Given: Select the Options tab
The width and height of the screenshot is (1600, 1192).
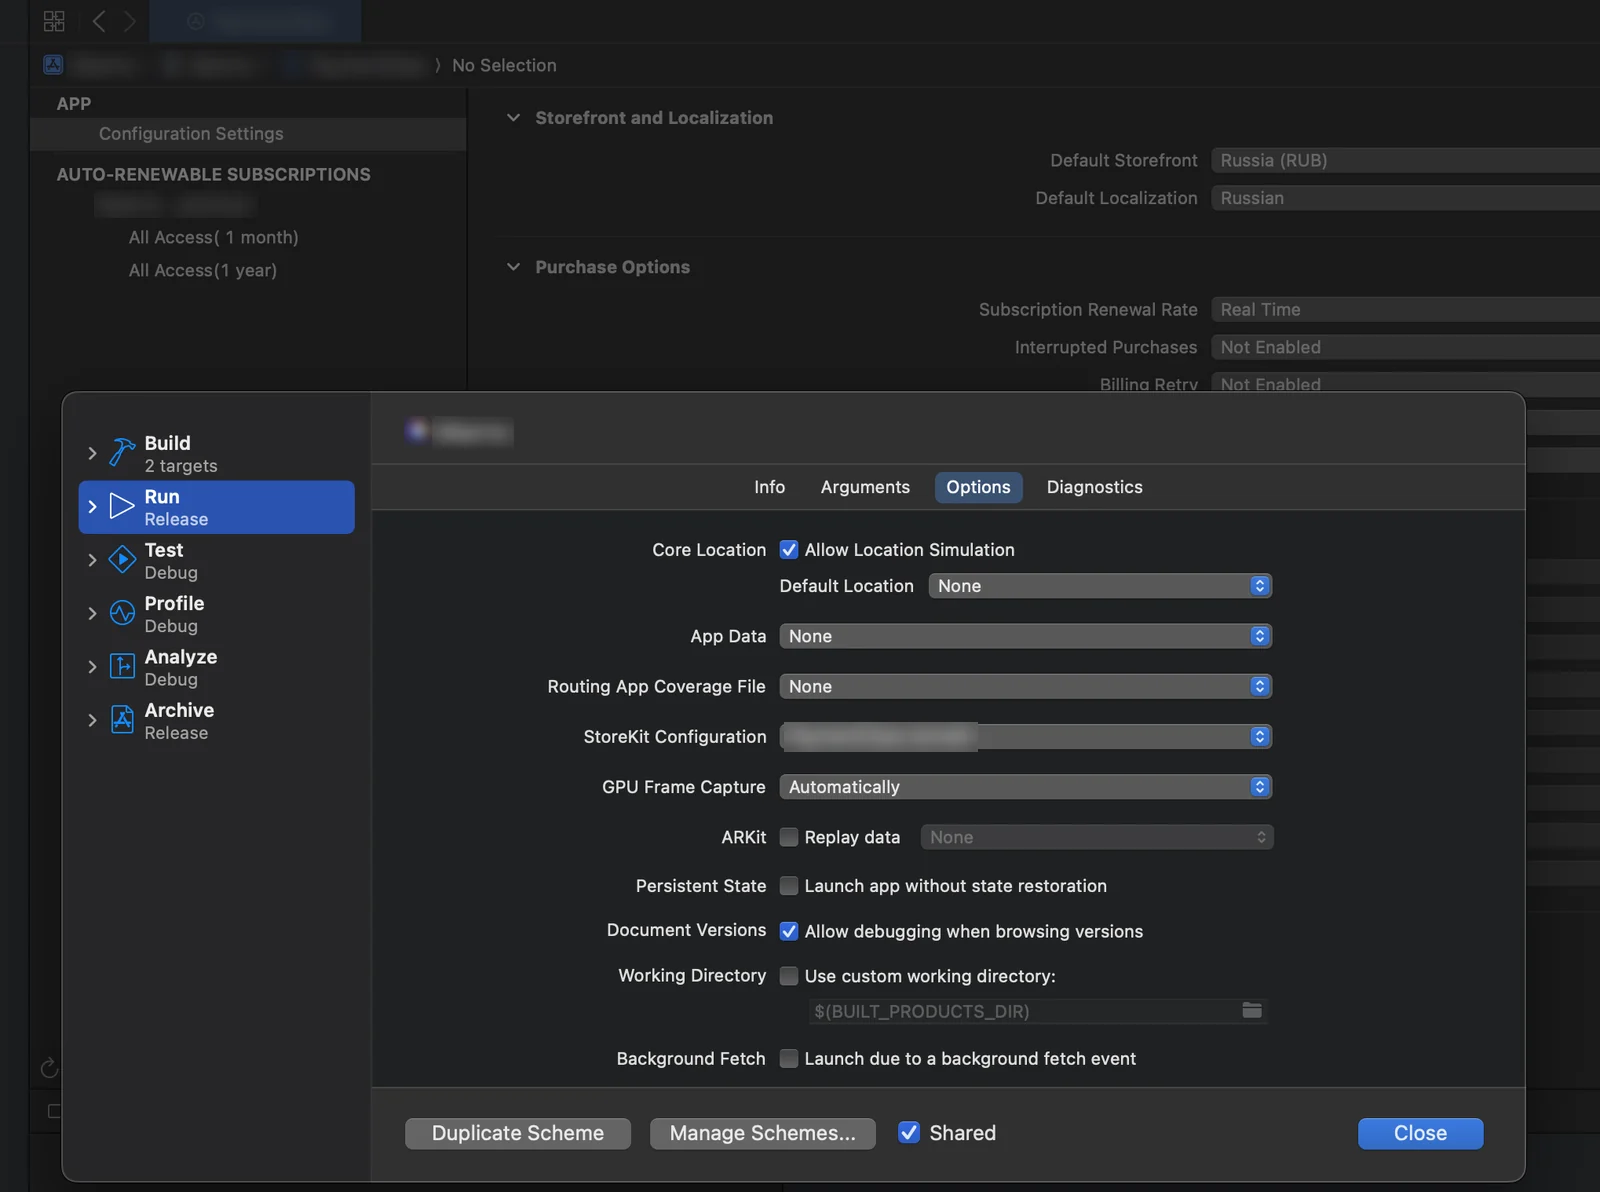Looking at the screenshot, I should [979, 487].
